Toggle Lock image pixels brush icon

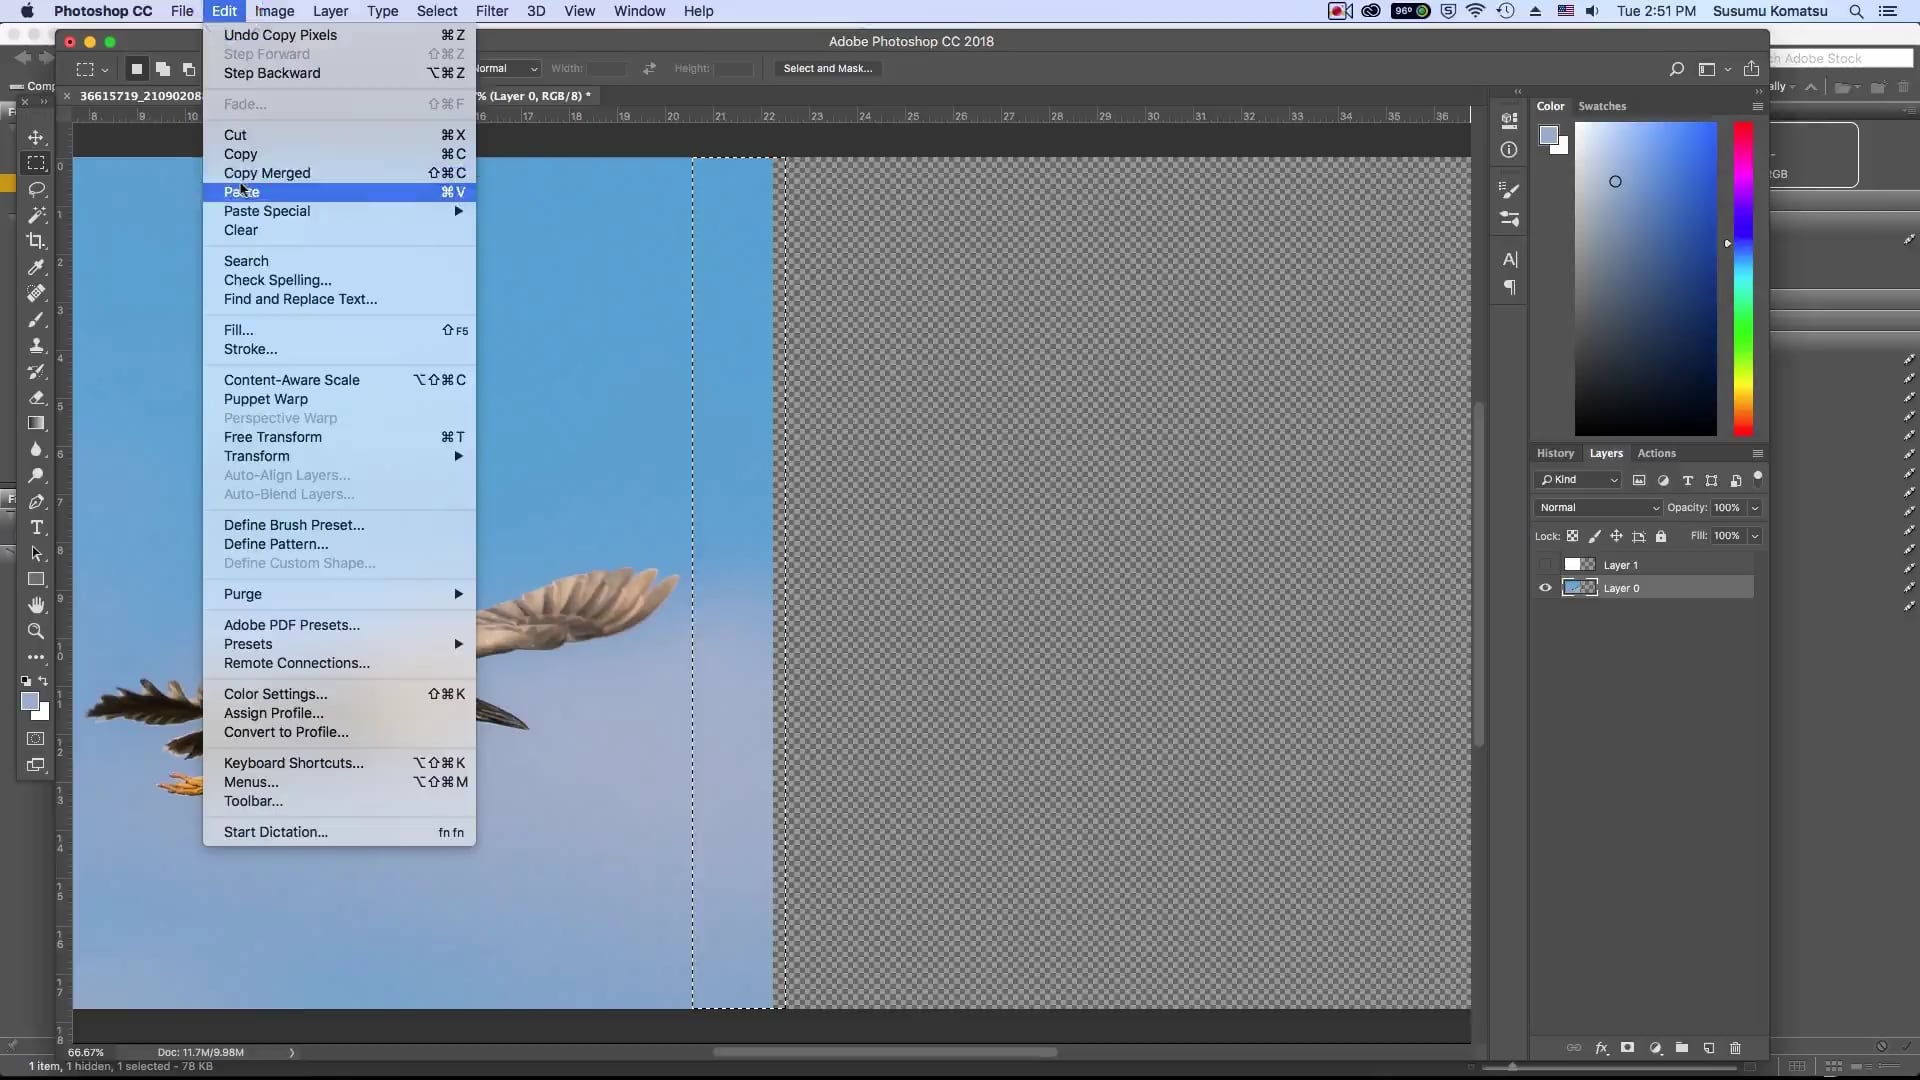pos(1595,536)
